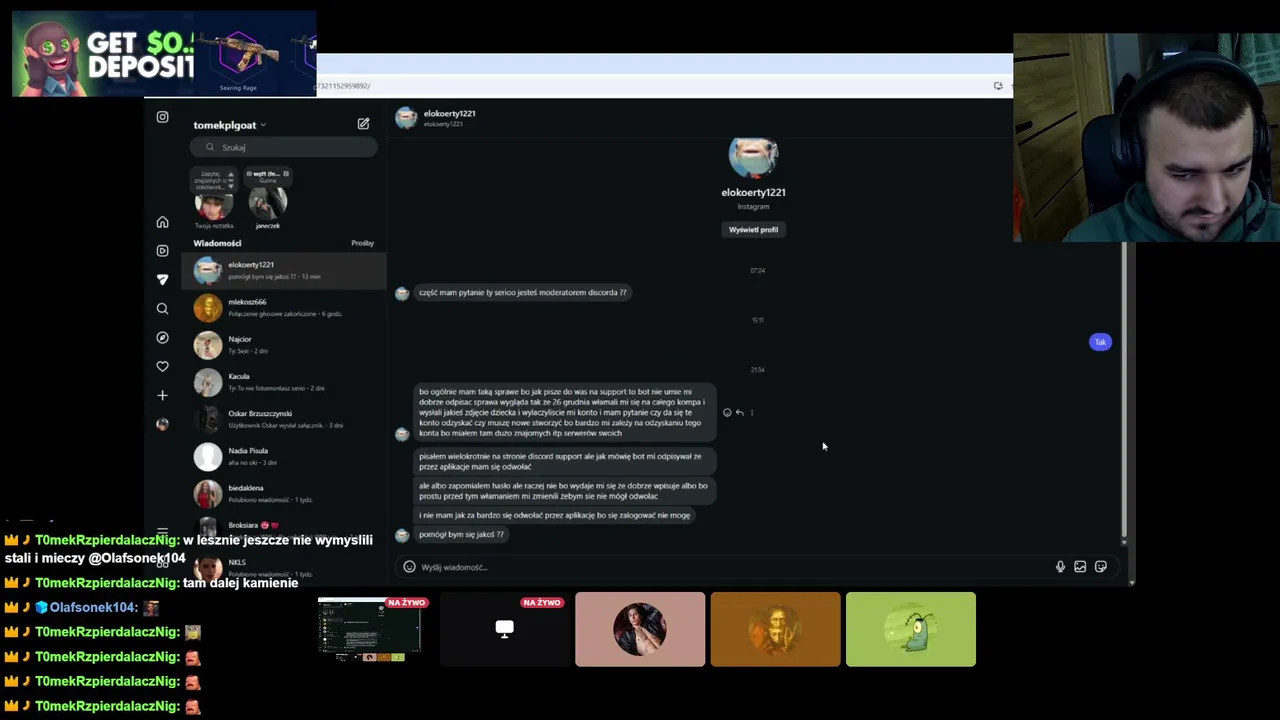1280x720 pixels.
Task: Click the Create plus icon
Action: coord(162,396)
